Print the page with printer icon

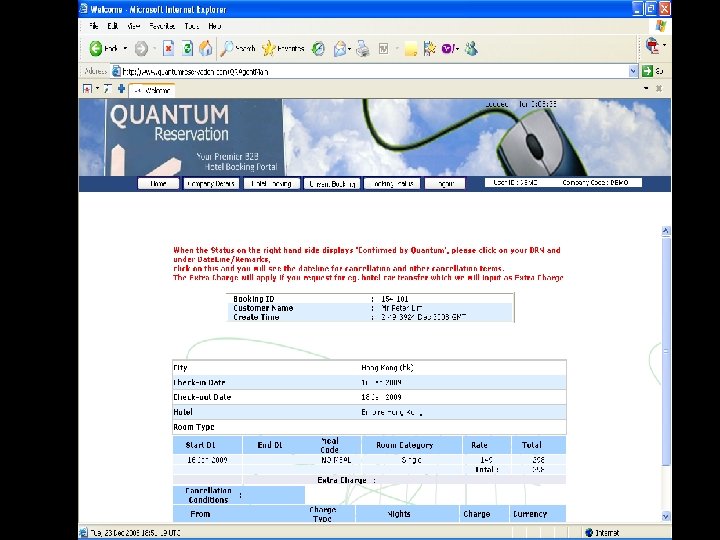click(x=363, y=48)
